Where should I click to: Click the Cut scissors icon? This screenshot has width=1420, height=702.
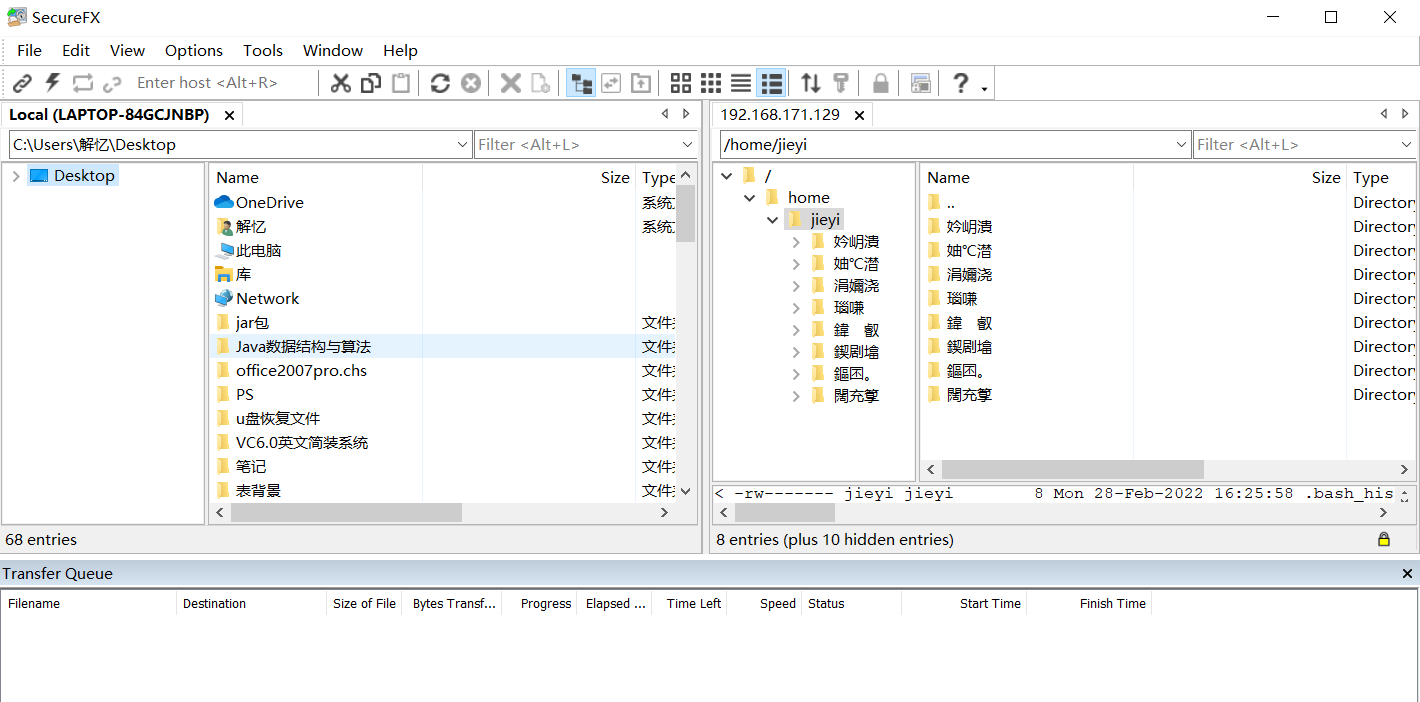(341, 83)
